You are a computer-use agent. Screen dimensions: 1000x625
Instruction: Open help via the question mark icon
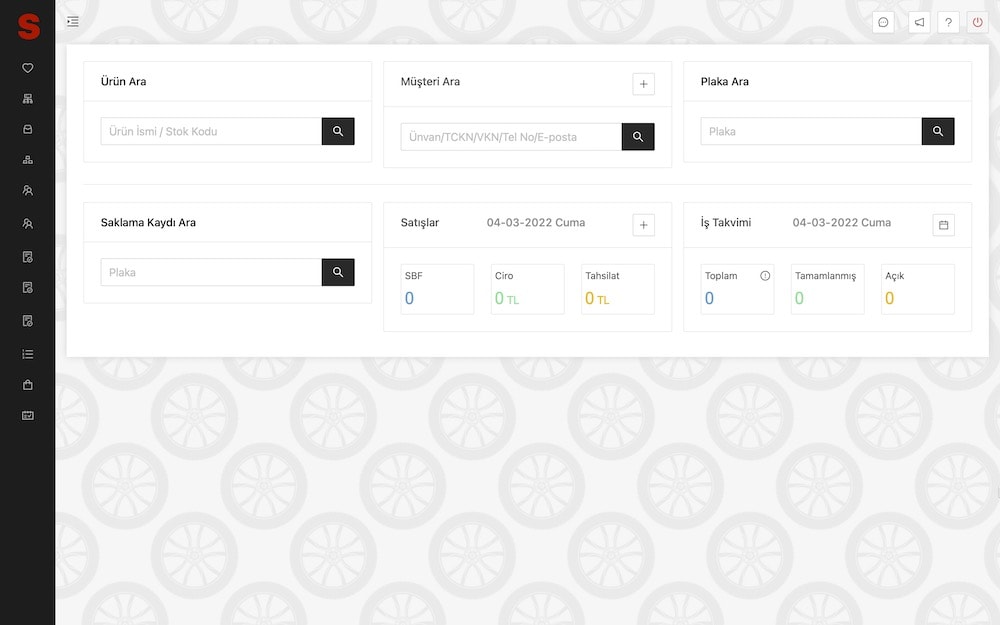(x=948, y=22)
